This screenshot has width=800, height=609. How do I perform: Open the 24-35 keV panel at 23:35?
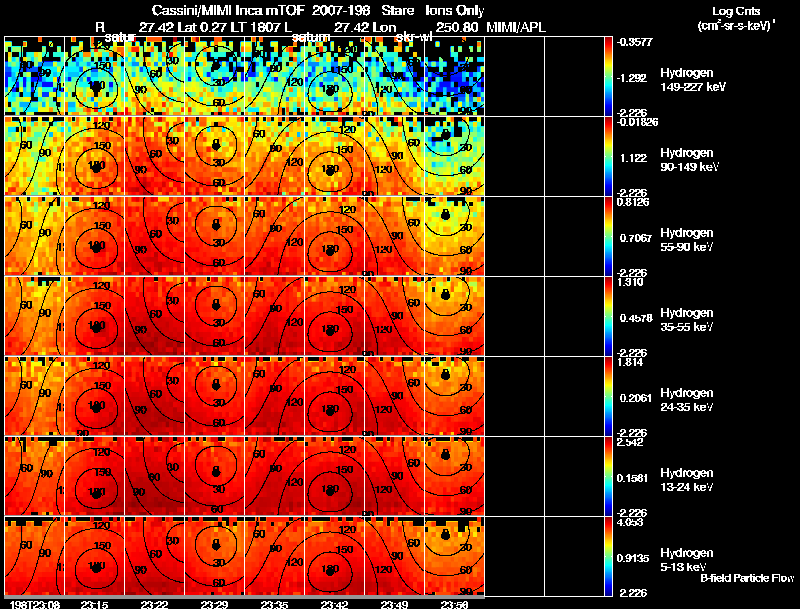[274, 396]
